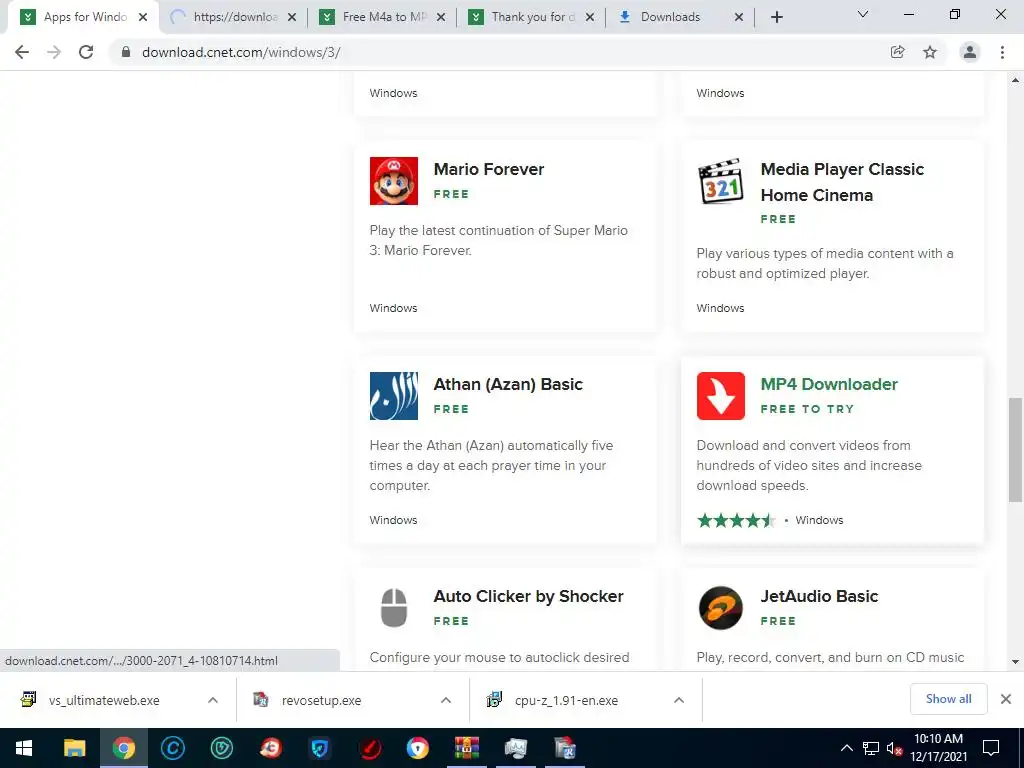Screen dimensions: 1024x768
Task: Click the scrollbar down arrow
Action: (1015, 662)
